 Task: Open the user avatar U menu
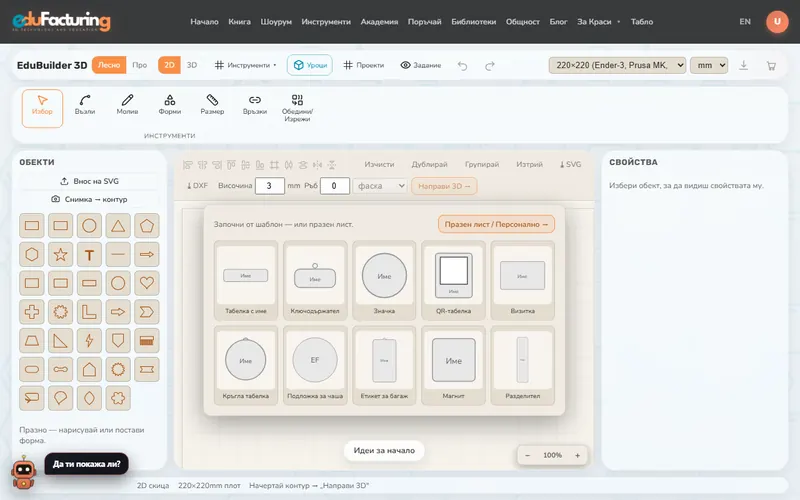point(777,21)
